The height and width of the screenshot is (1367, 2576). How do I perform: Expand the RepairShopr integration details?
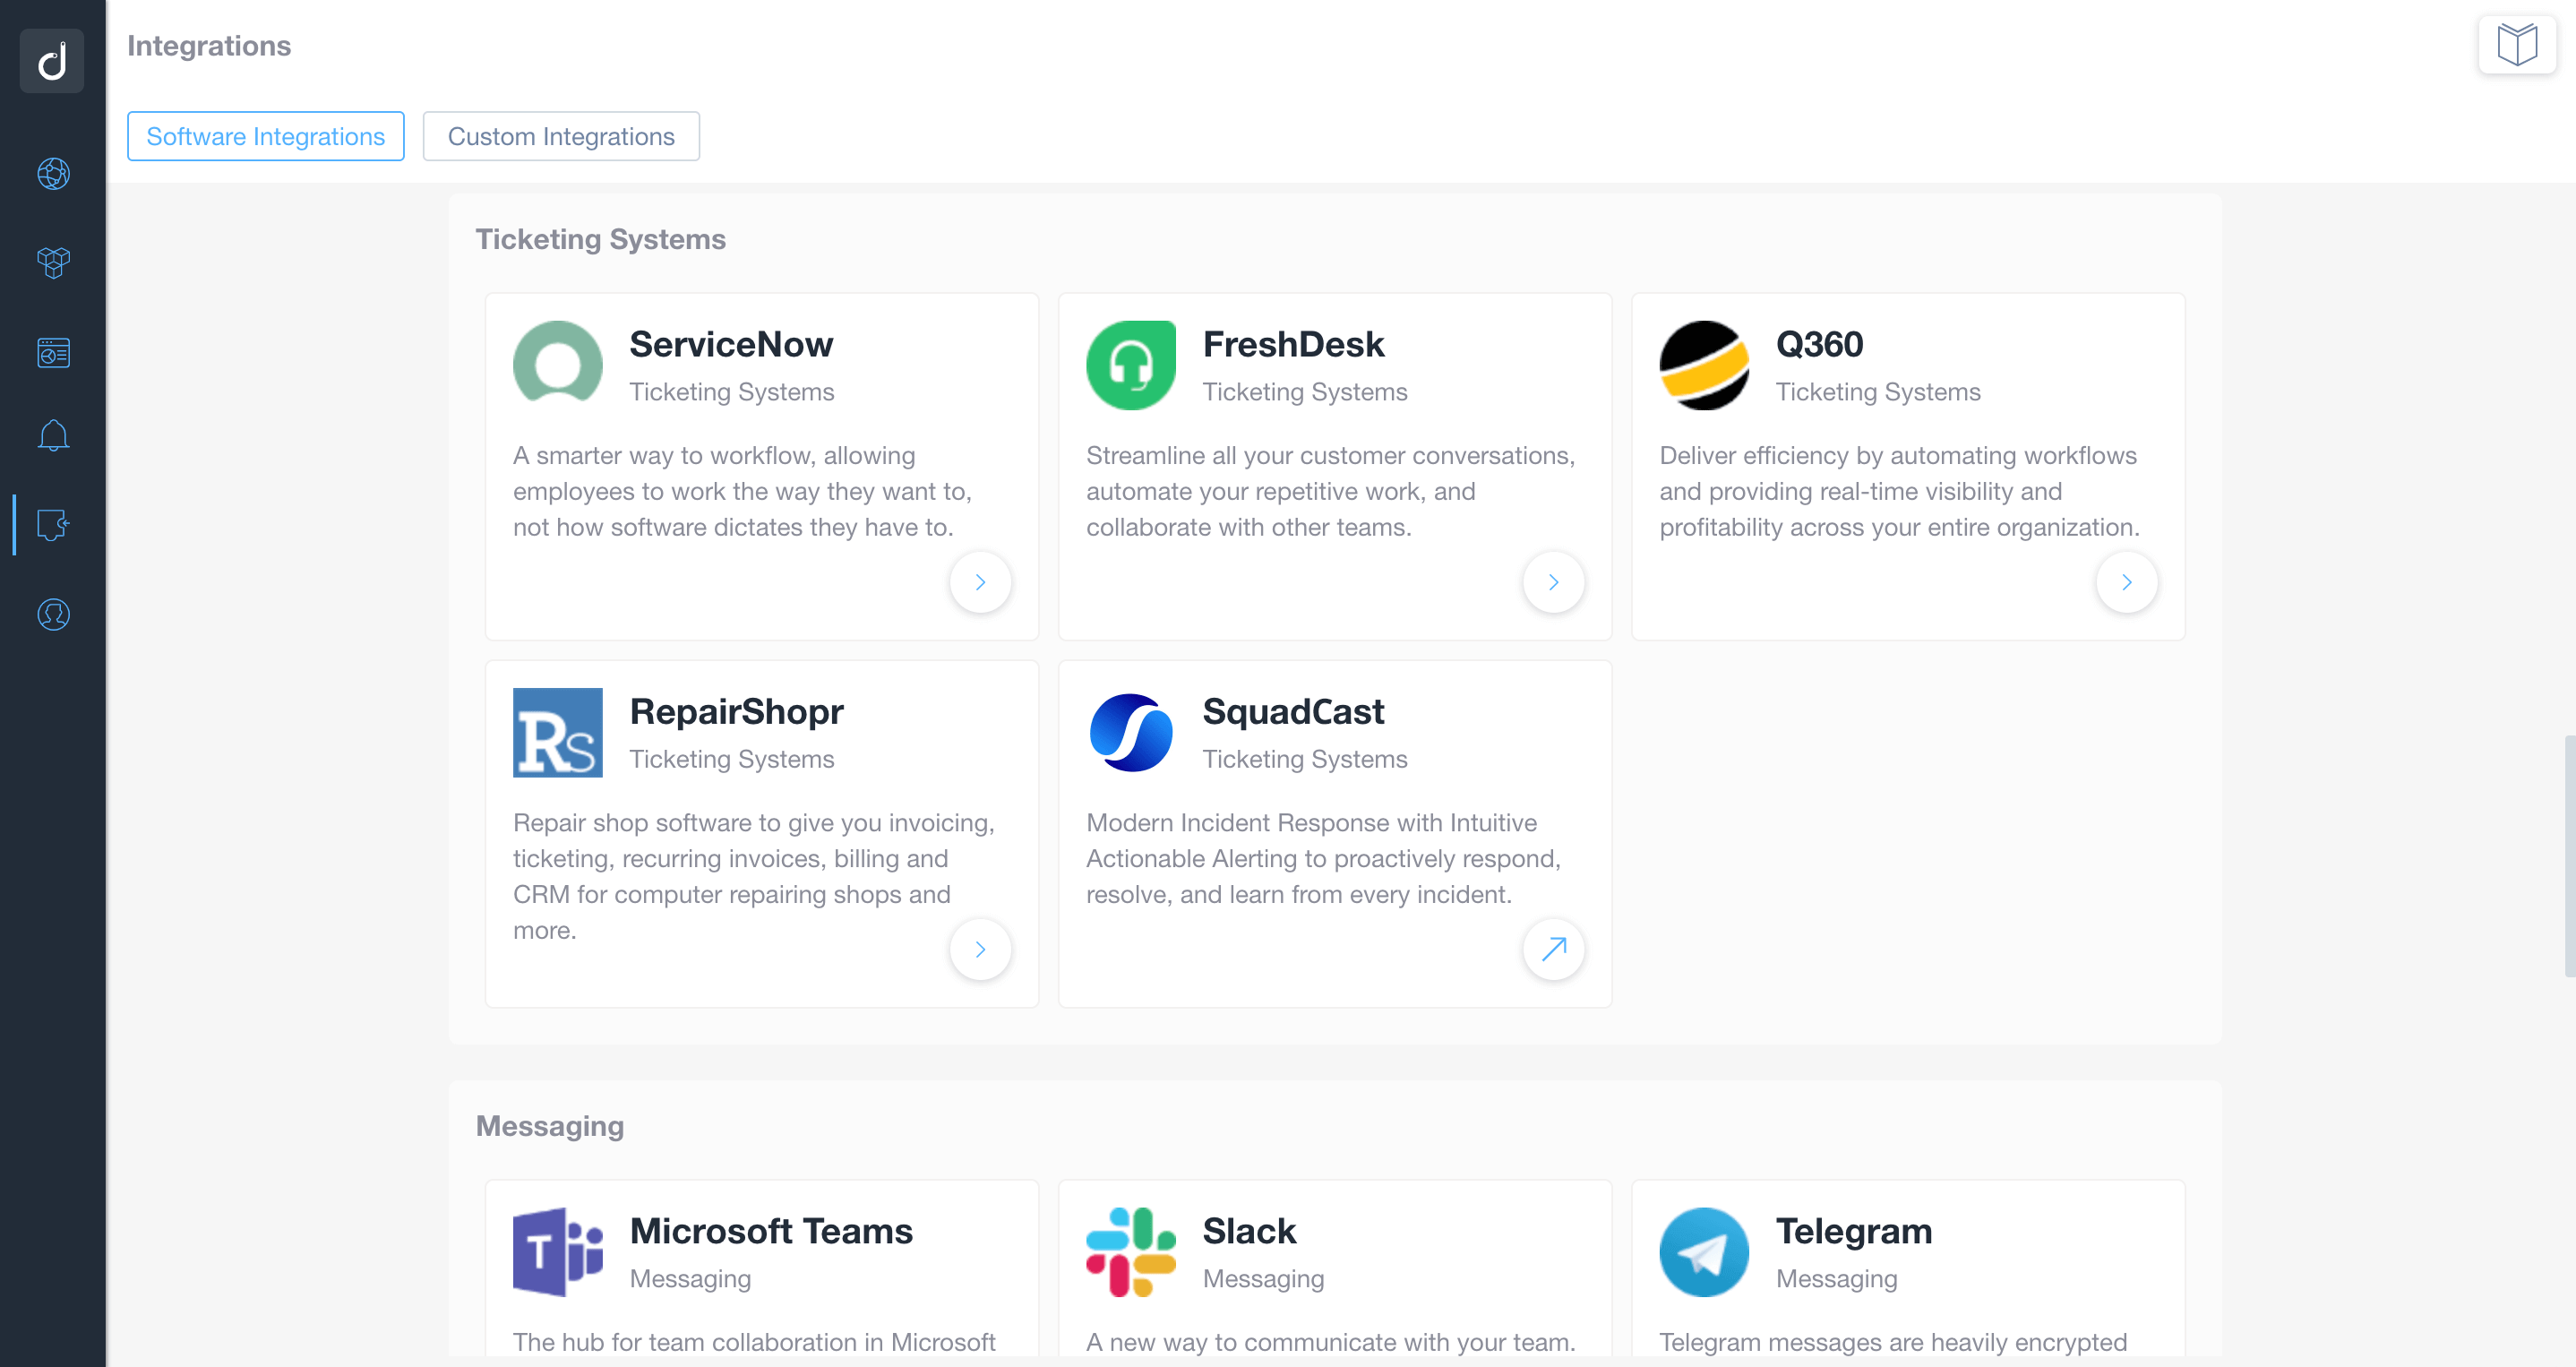pos(982,950)
